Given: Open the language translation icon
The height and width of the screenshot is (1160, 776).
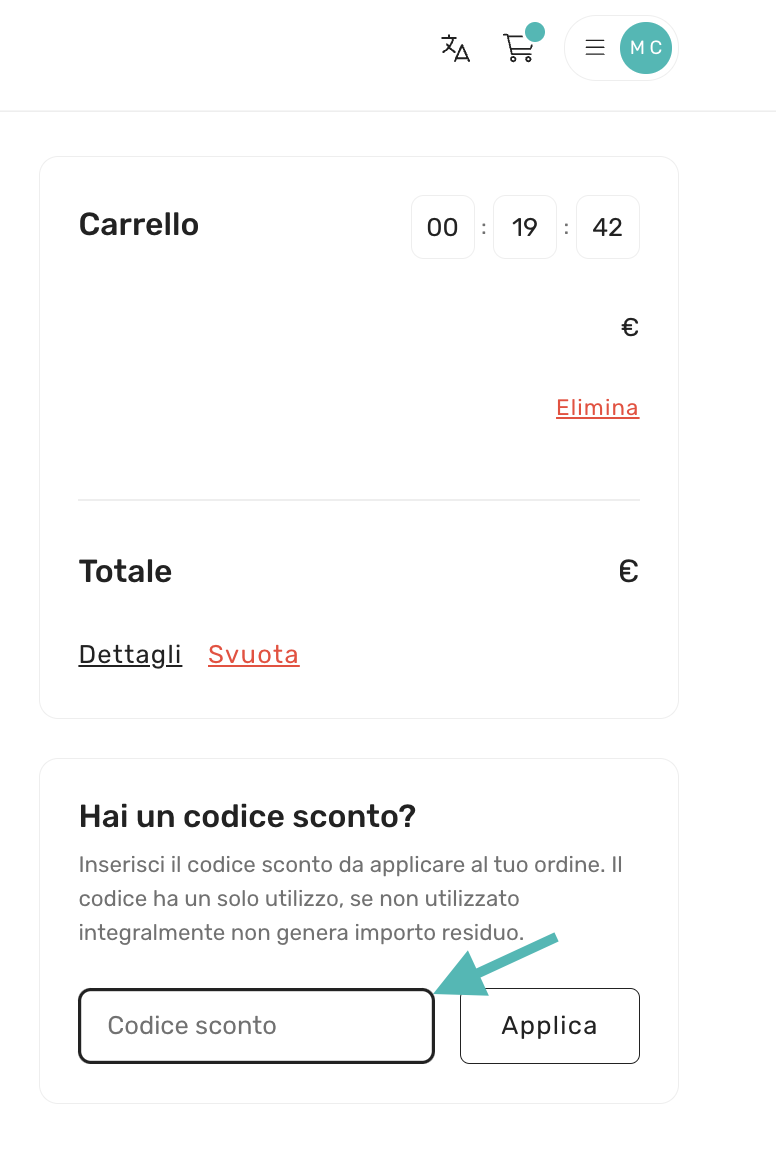Looking at the screenshot, I should (455, 47).
